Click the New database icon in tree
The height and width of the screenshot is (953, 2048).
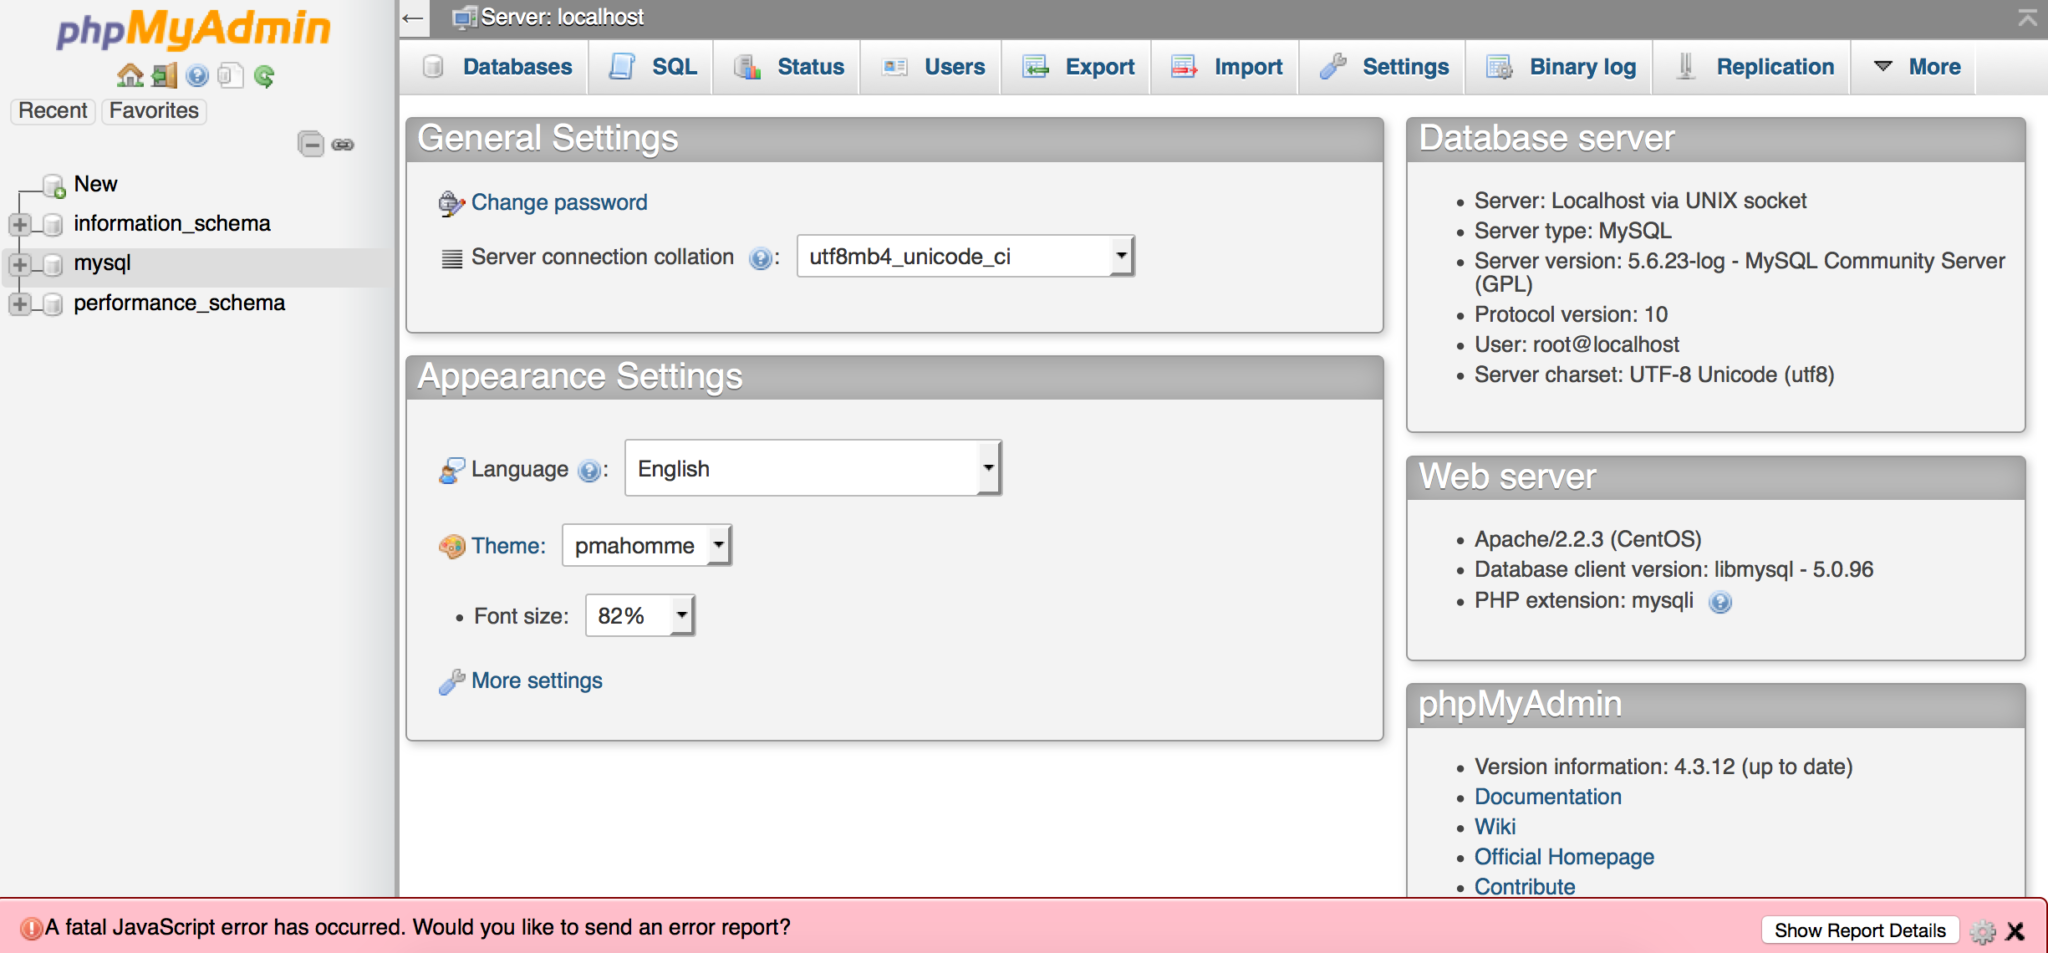coord(55,185)
